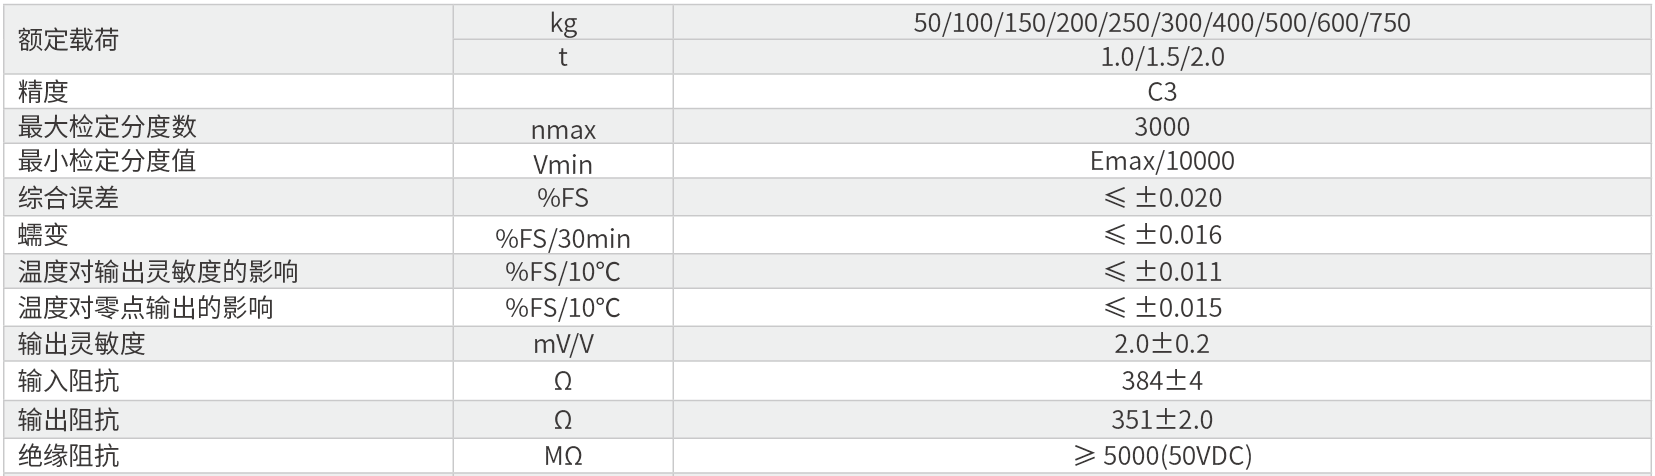
Task: Click the 温度对输出灵敏度的影响 label
Action: pos(158,271)
